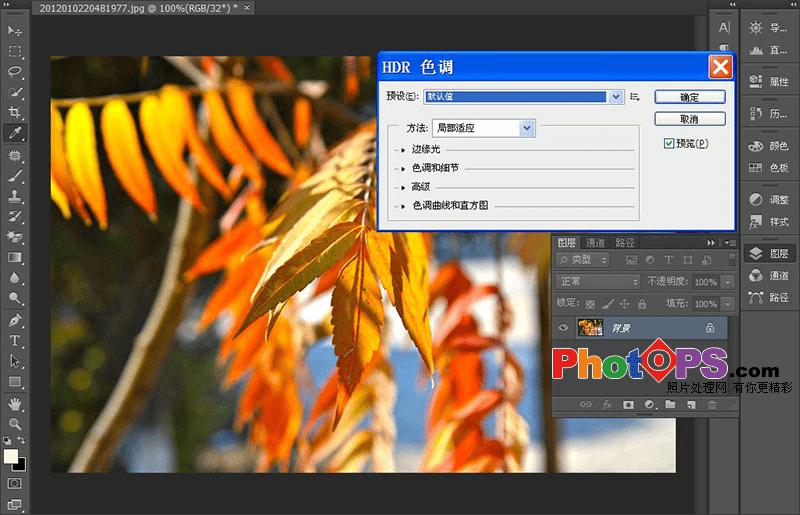Expand the 高级 section
The image size is (800, 515).
click(x=403, y=187)
